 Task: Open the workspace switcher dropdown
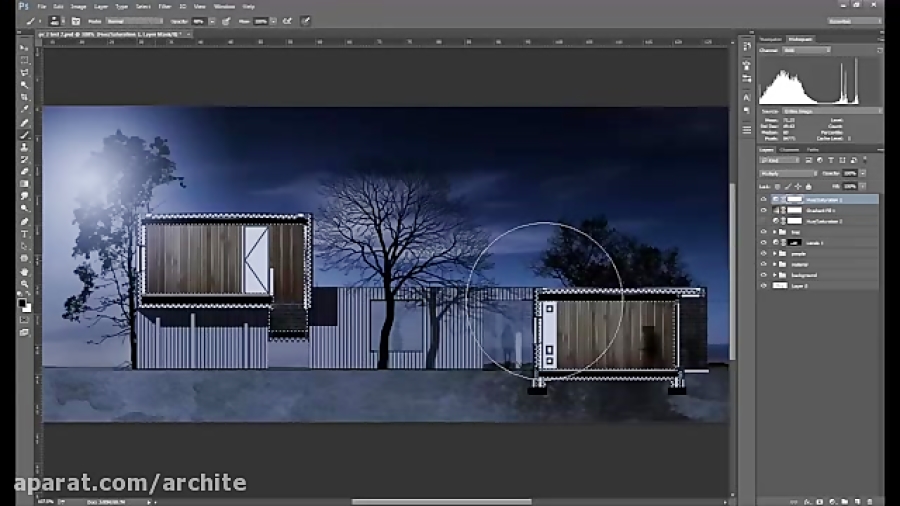(x=854, y=21)
